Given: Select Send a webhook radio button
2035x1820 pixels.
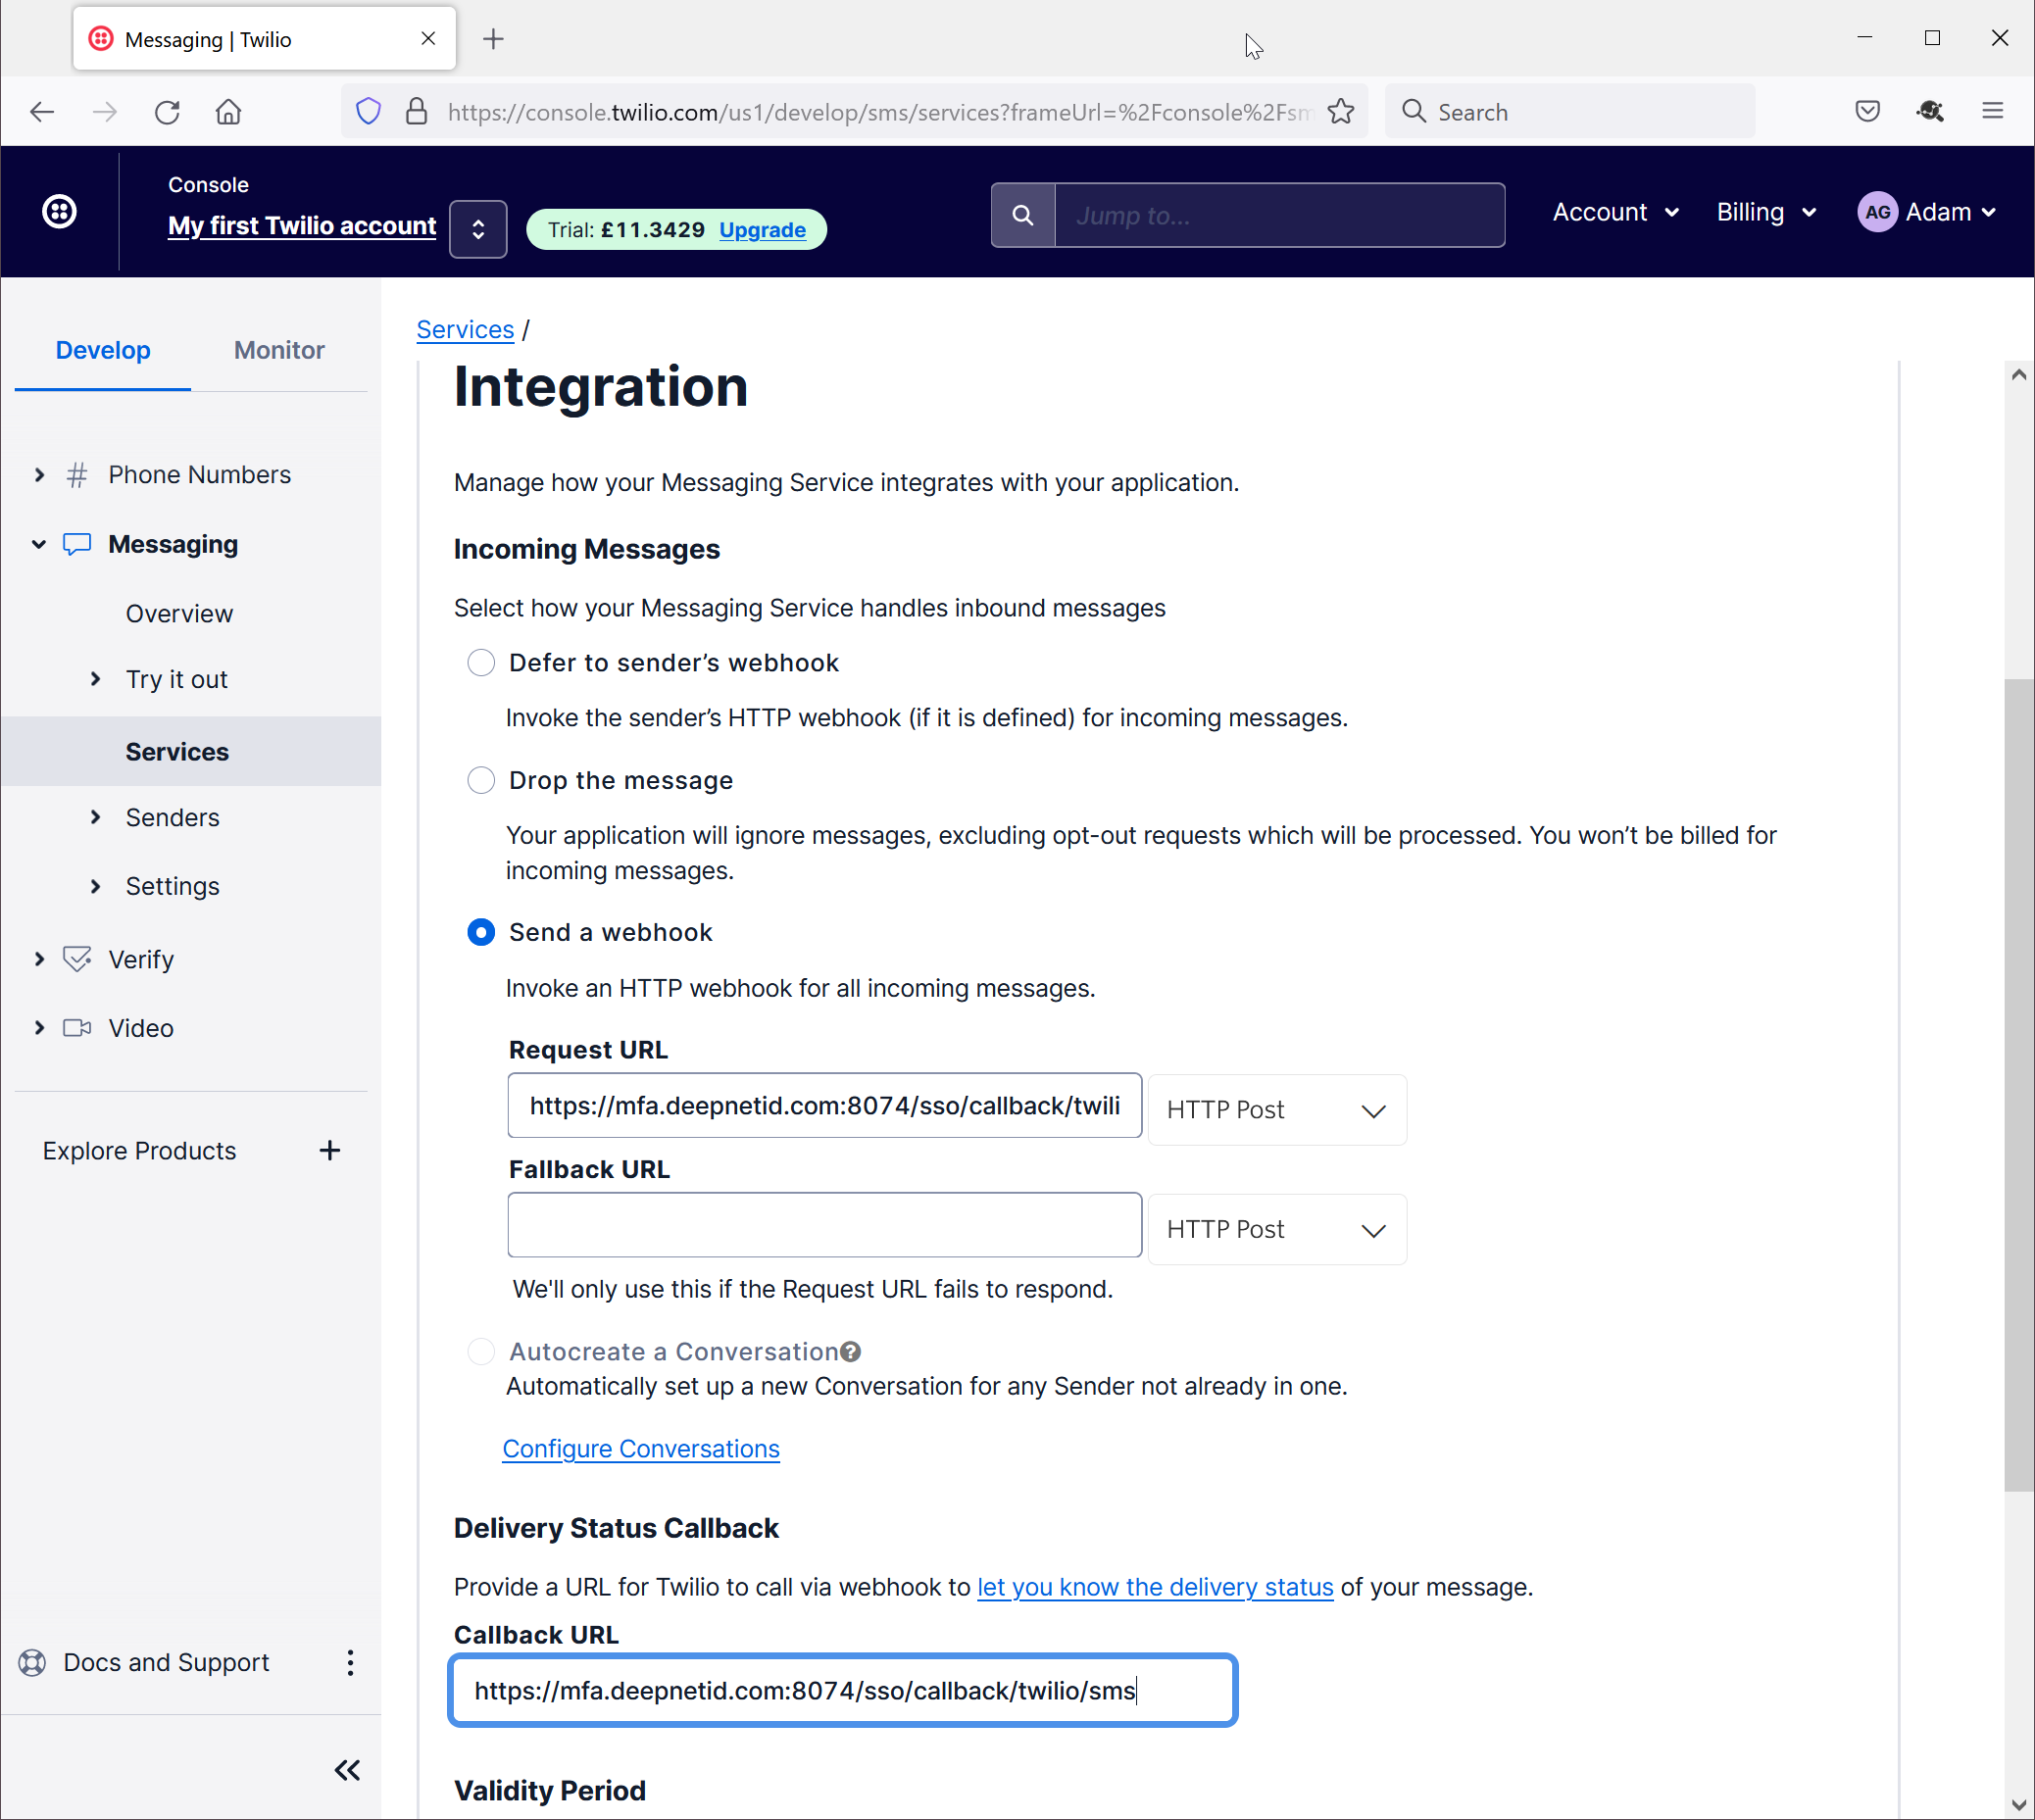Looking at the screenshot, I should 481,932.
